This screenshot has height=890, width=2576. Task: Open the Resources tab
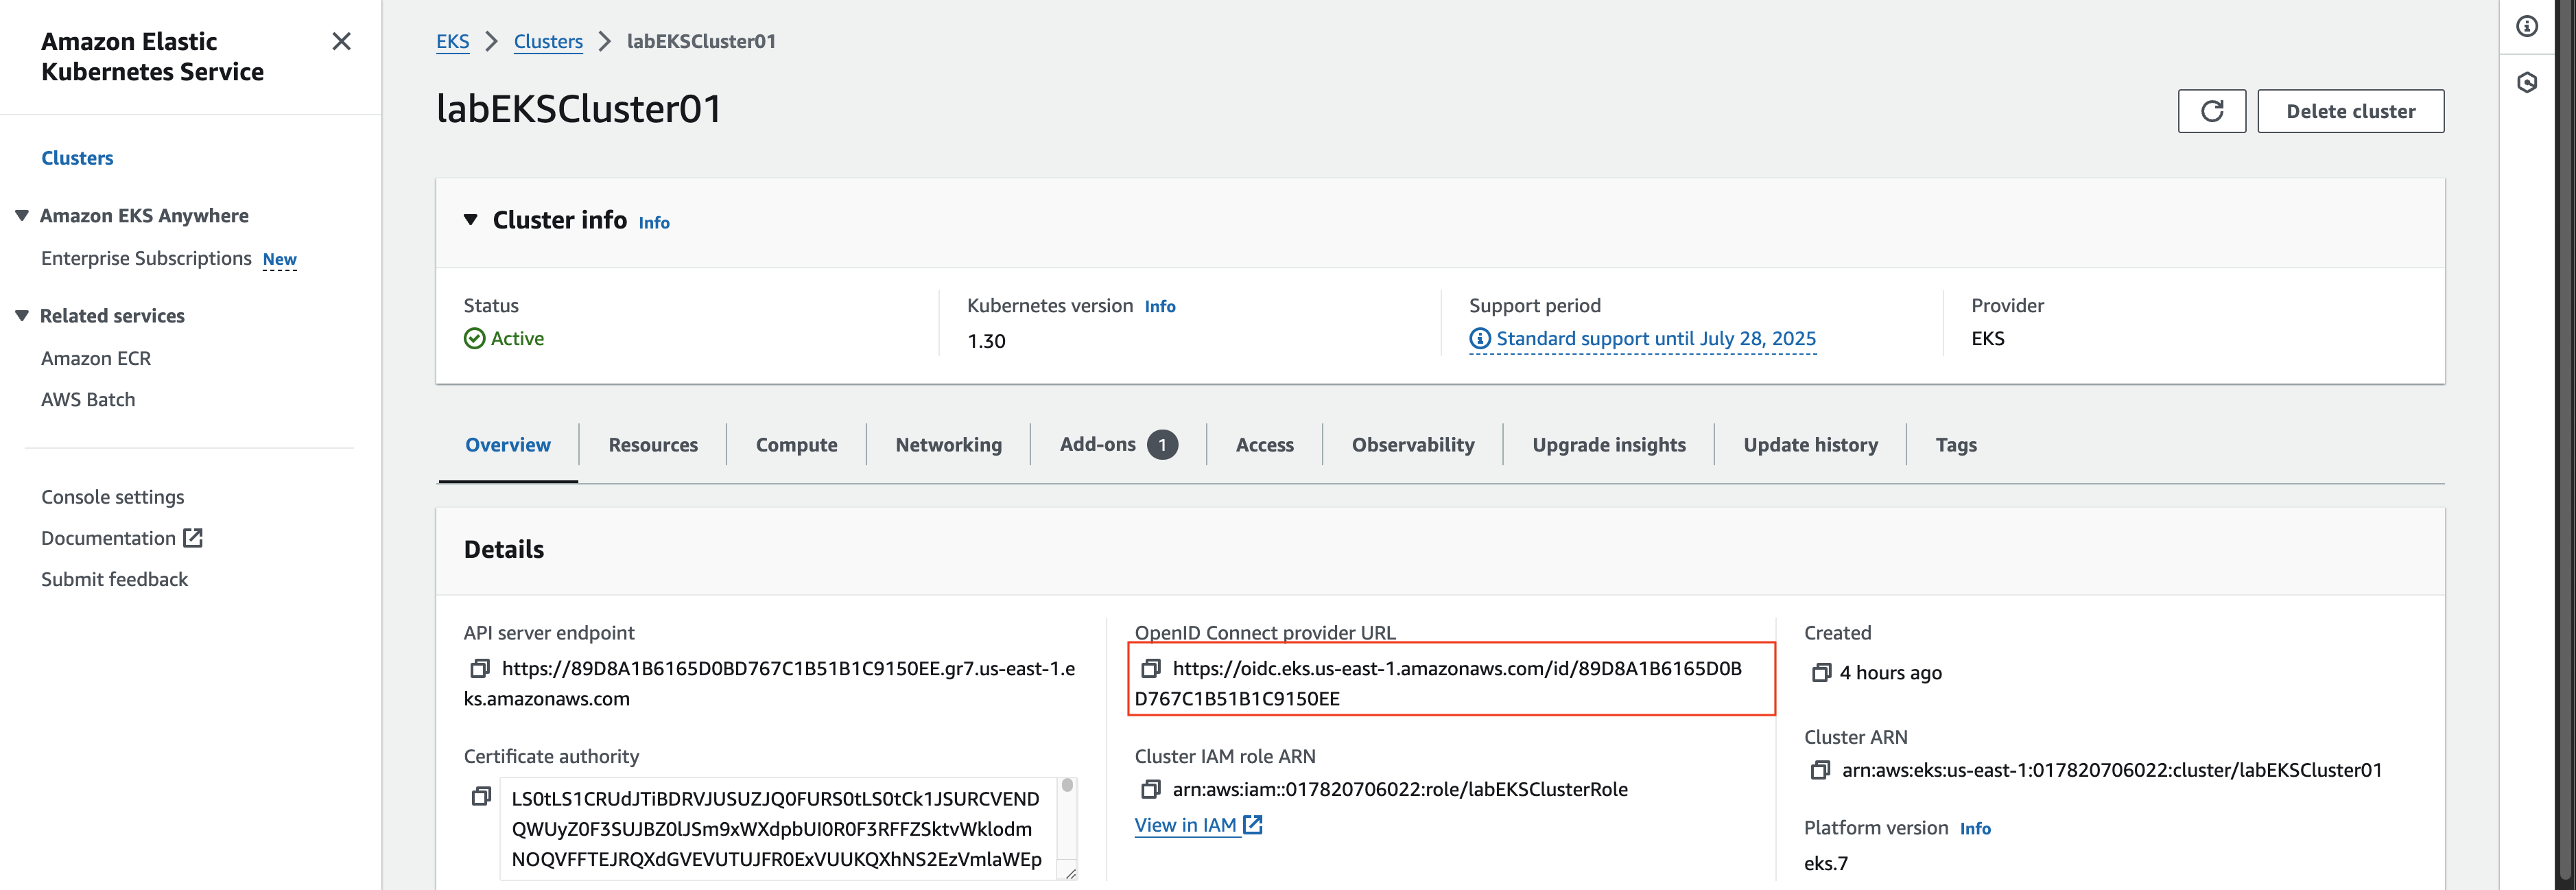(x=653, y=445)
